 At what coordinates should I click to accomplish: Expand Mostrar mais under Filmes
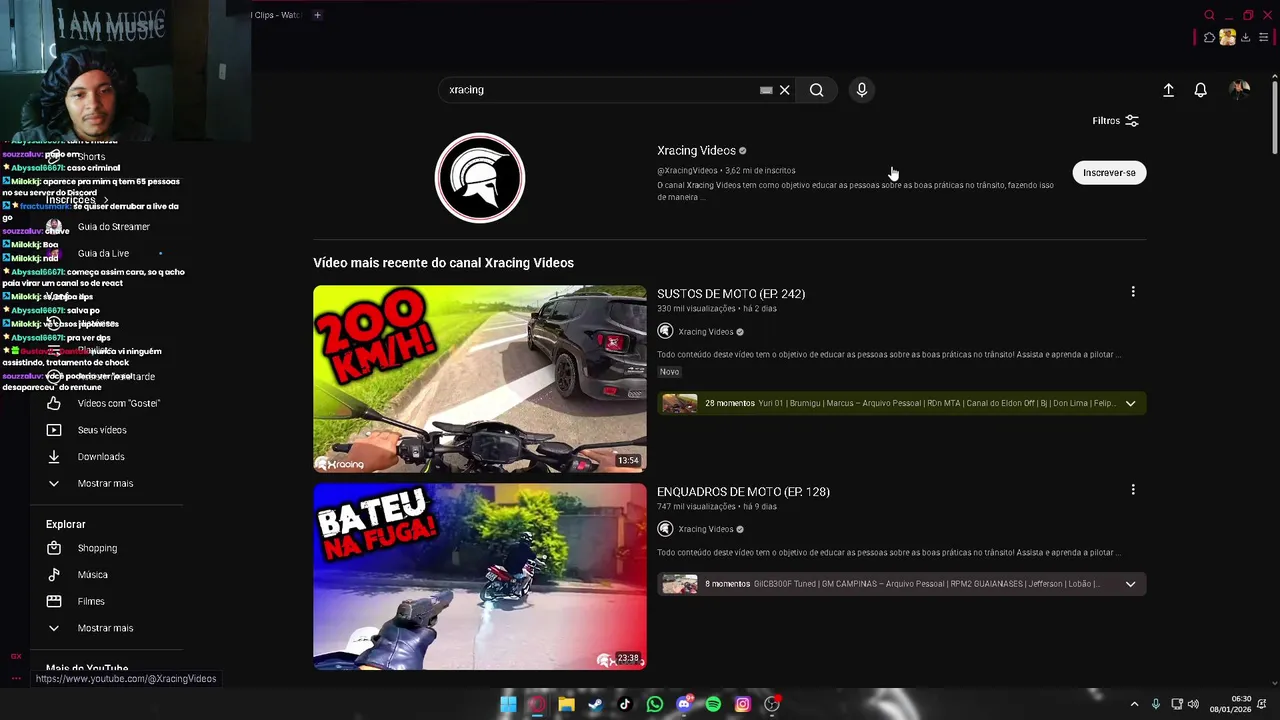(106, 628)
